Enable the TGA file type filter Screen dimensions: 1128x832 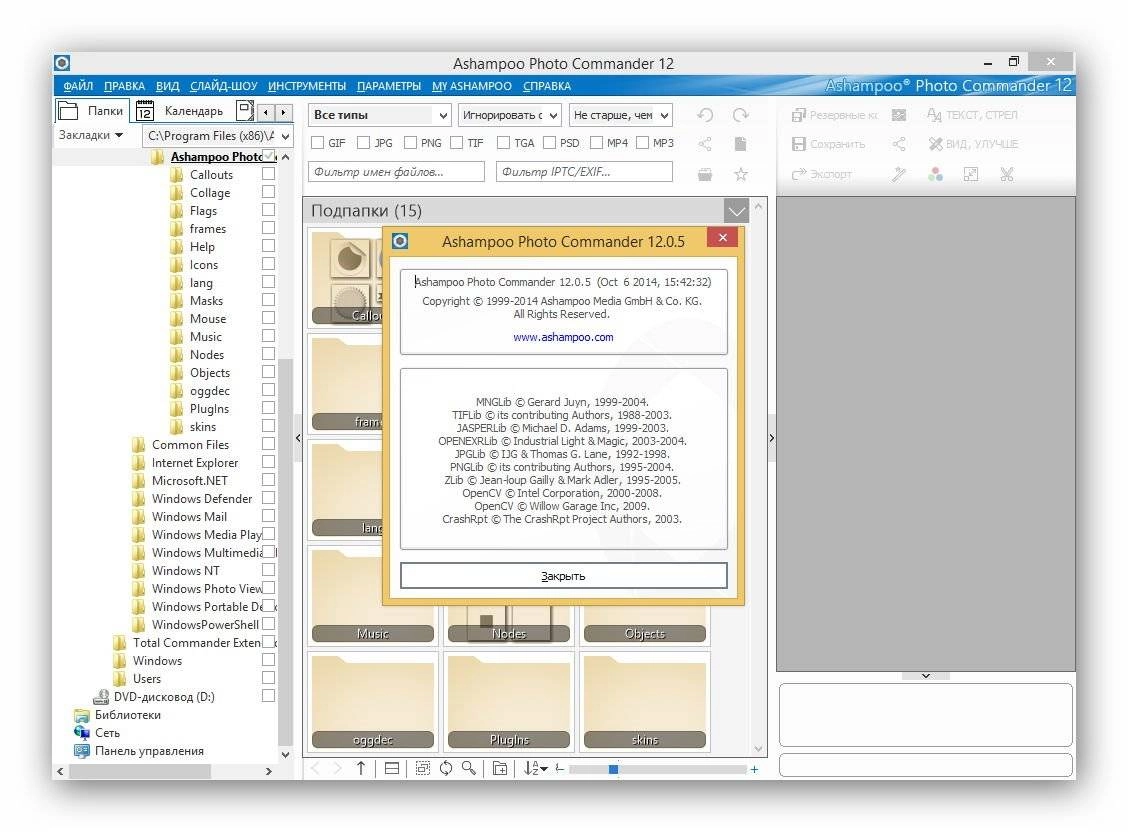point(504,143)
